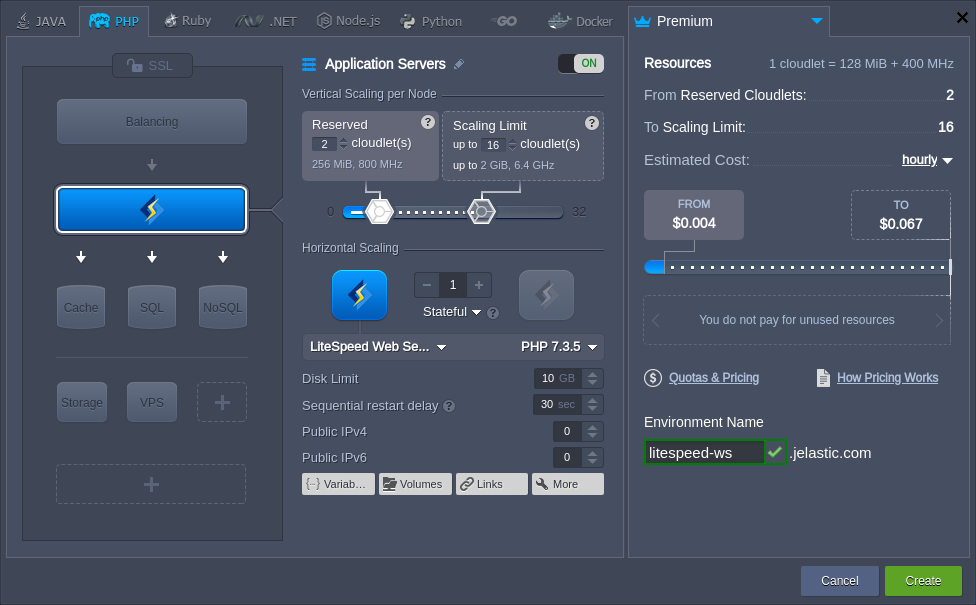976x605 pixels.
Task: Click the Public IPv6 spinner arrows
Action: (593, 457)
